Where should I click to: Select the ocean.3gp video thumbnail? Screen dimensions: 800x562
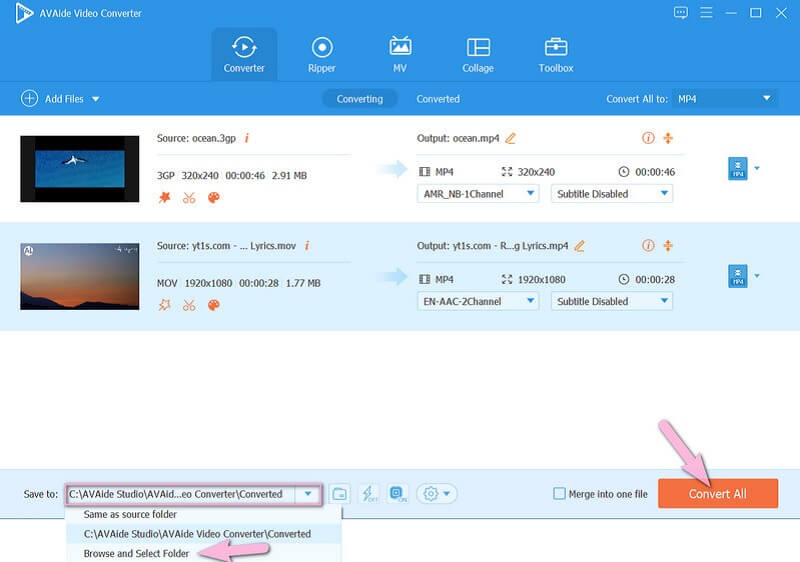point(80,169)
